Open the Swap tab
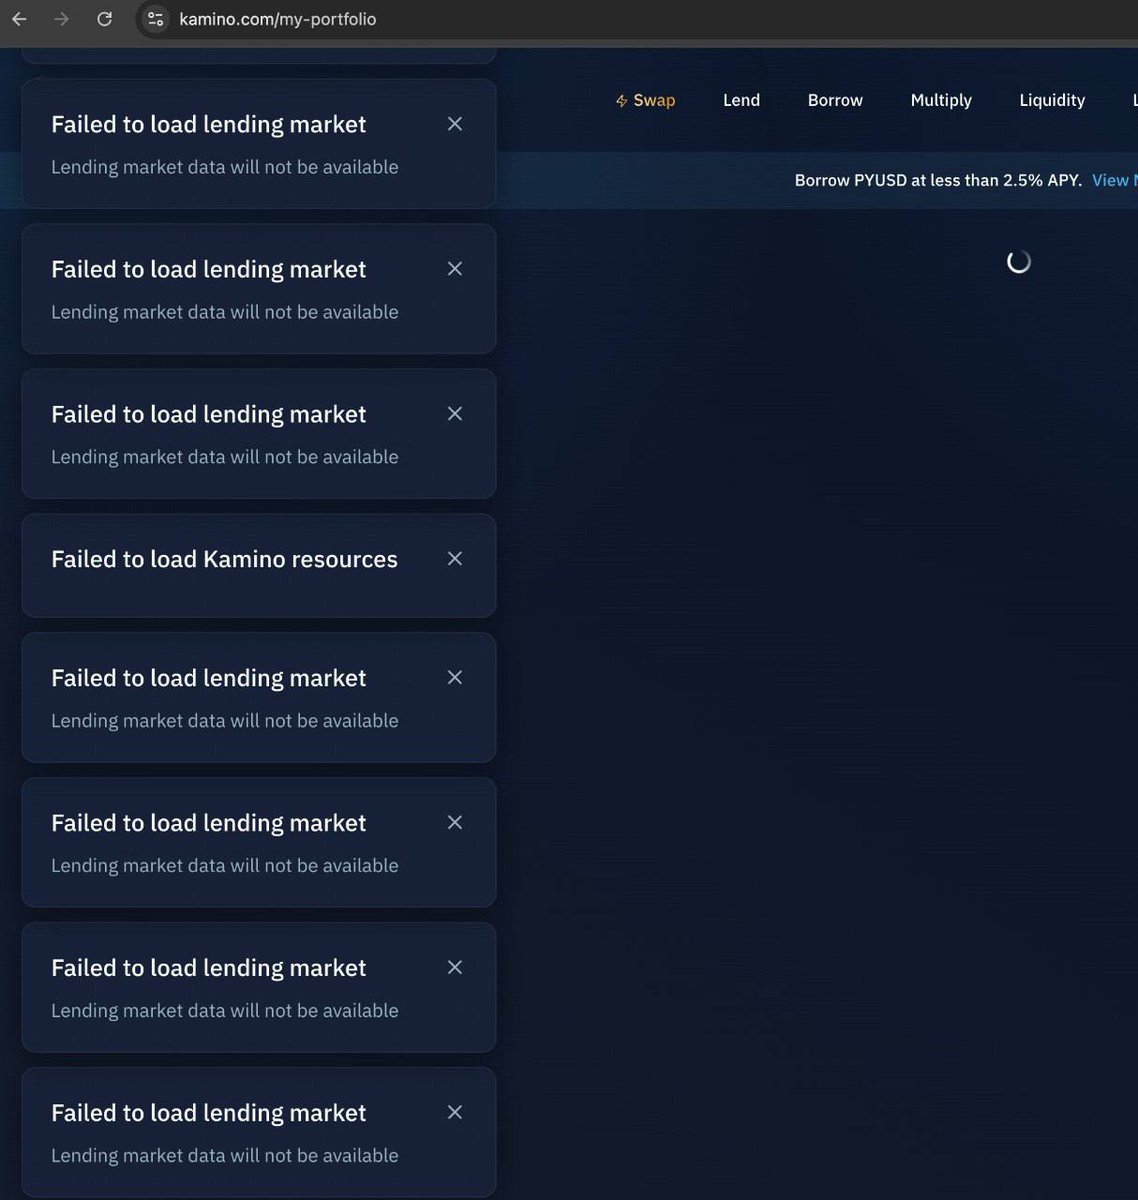Image resolution: width=1138 pixels, height=1200 pixels. [645, 100]
